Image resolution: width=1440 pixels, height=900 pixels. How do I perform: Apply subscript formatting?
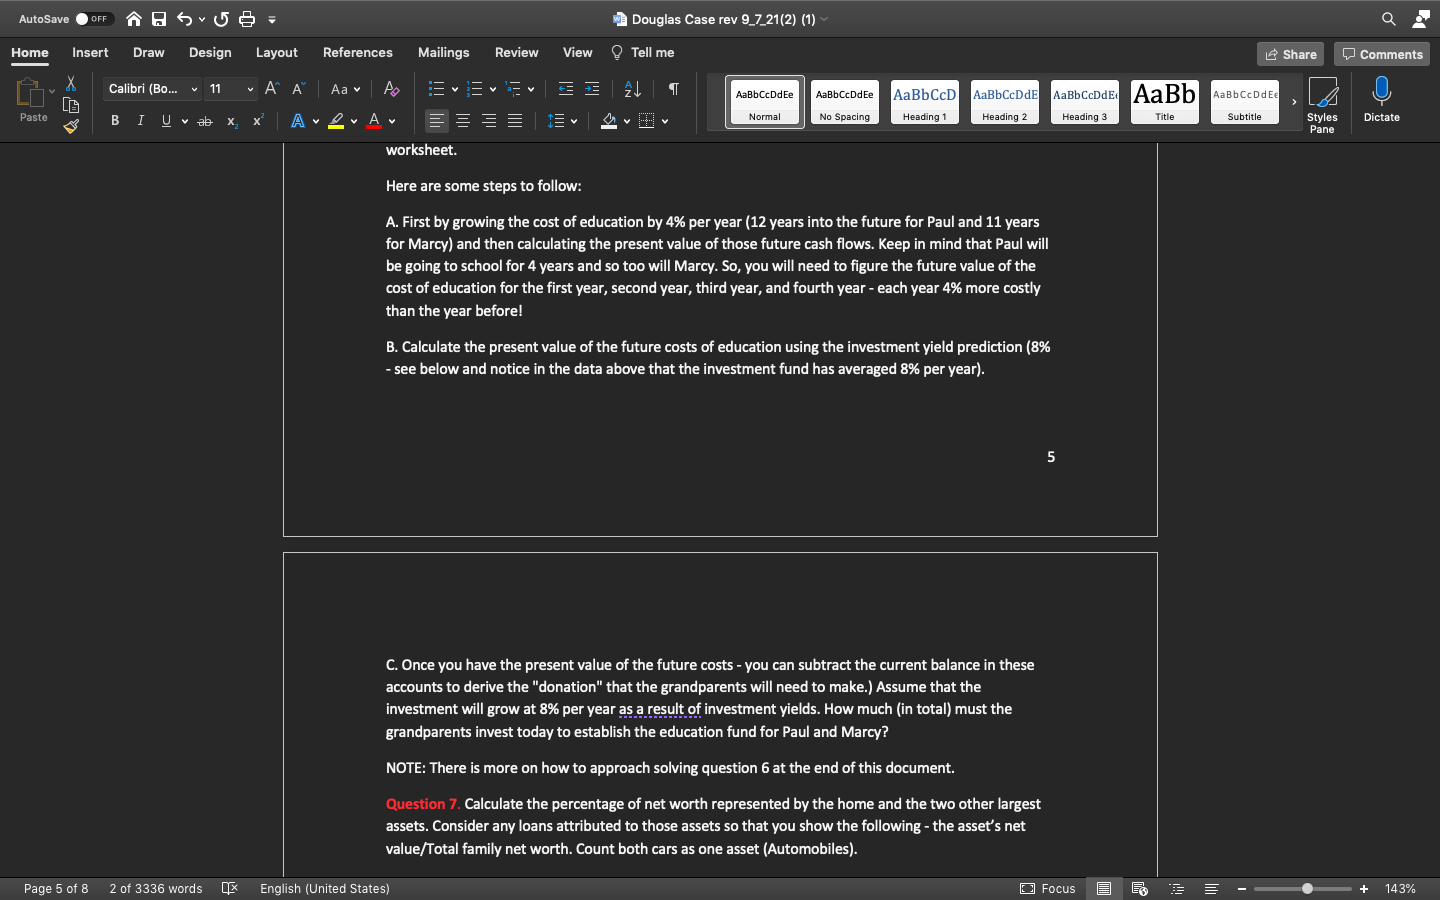[x=232, y=121]
